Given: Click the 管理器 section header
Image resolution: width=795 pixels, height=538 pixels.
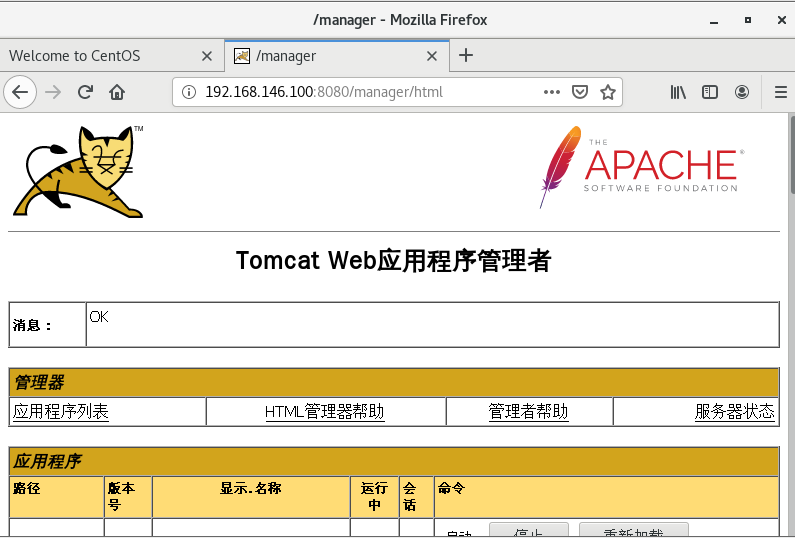Looking at the screenshot, I should pos(394,382).
